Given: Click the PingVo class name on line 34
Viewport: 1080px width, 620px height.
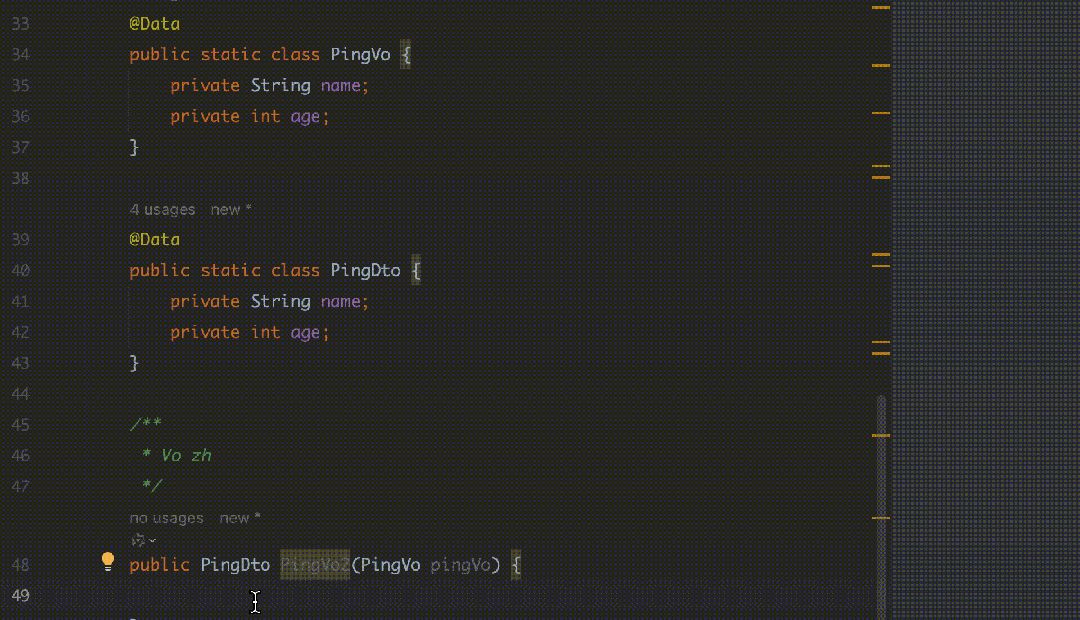Looking at the screenshot, I should point(360,54).
